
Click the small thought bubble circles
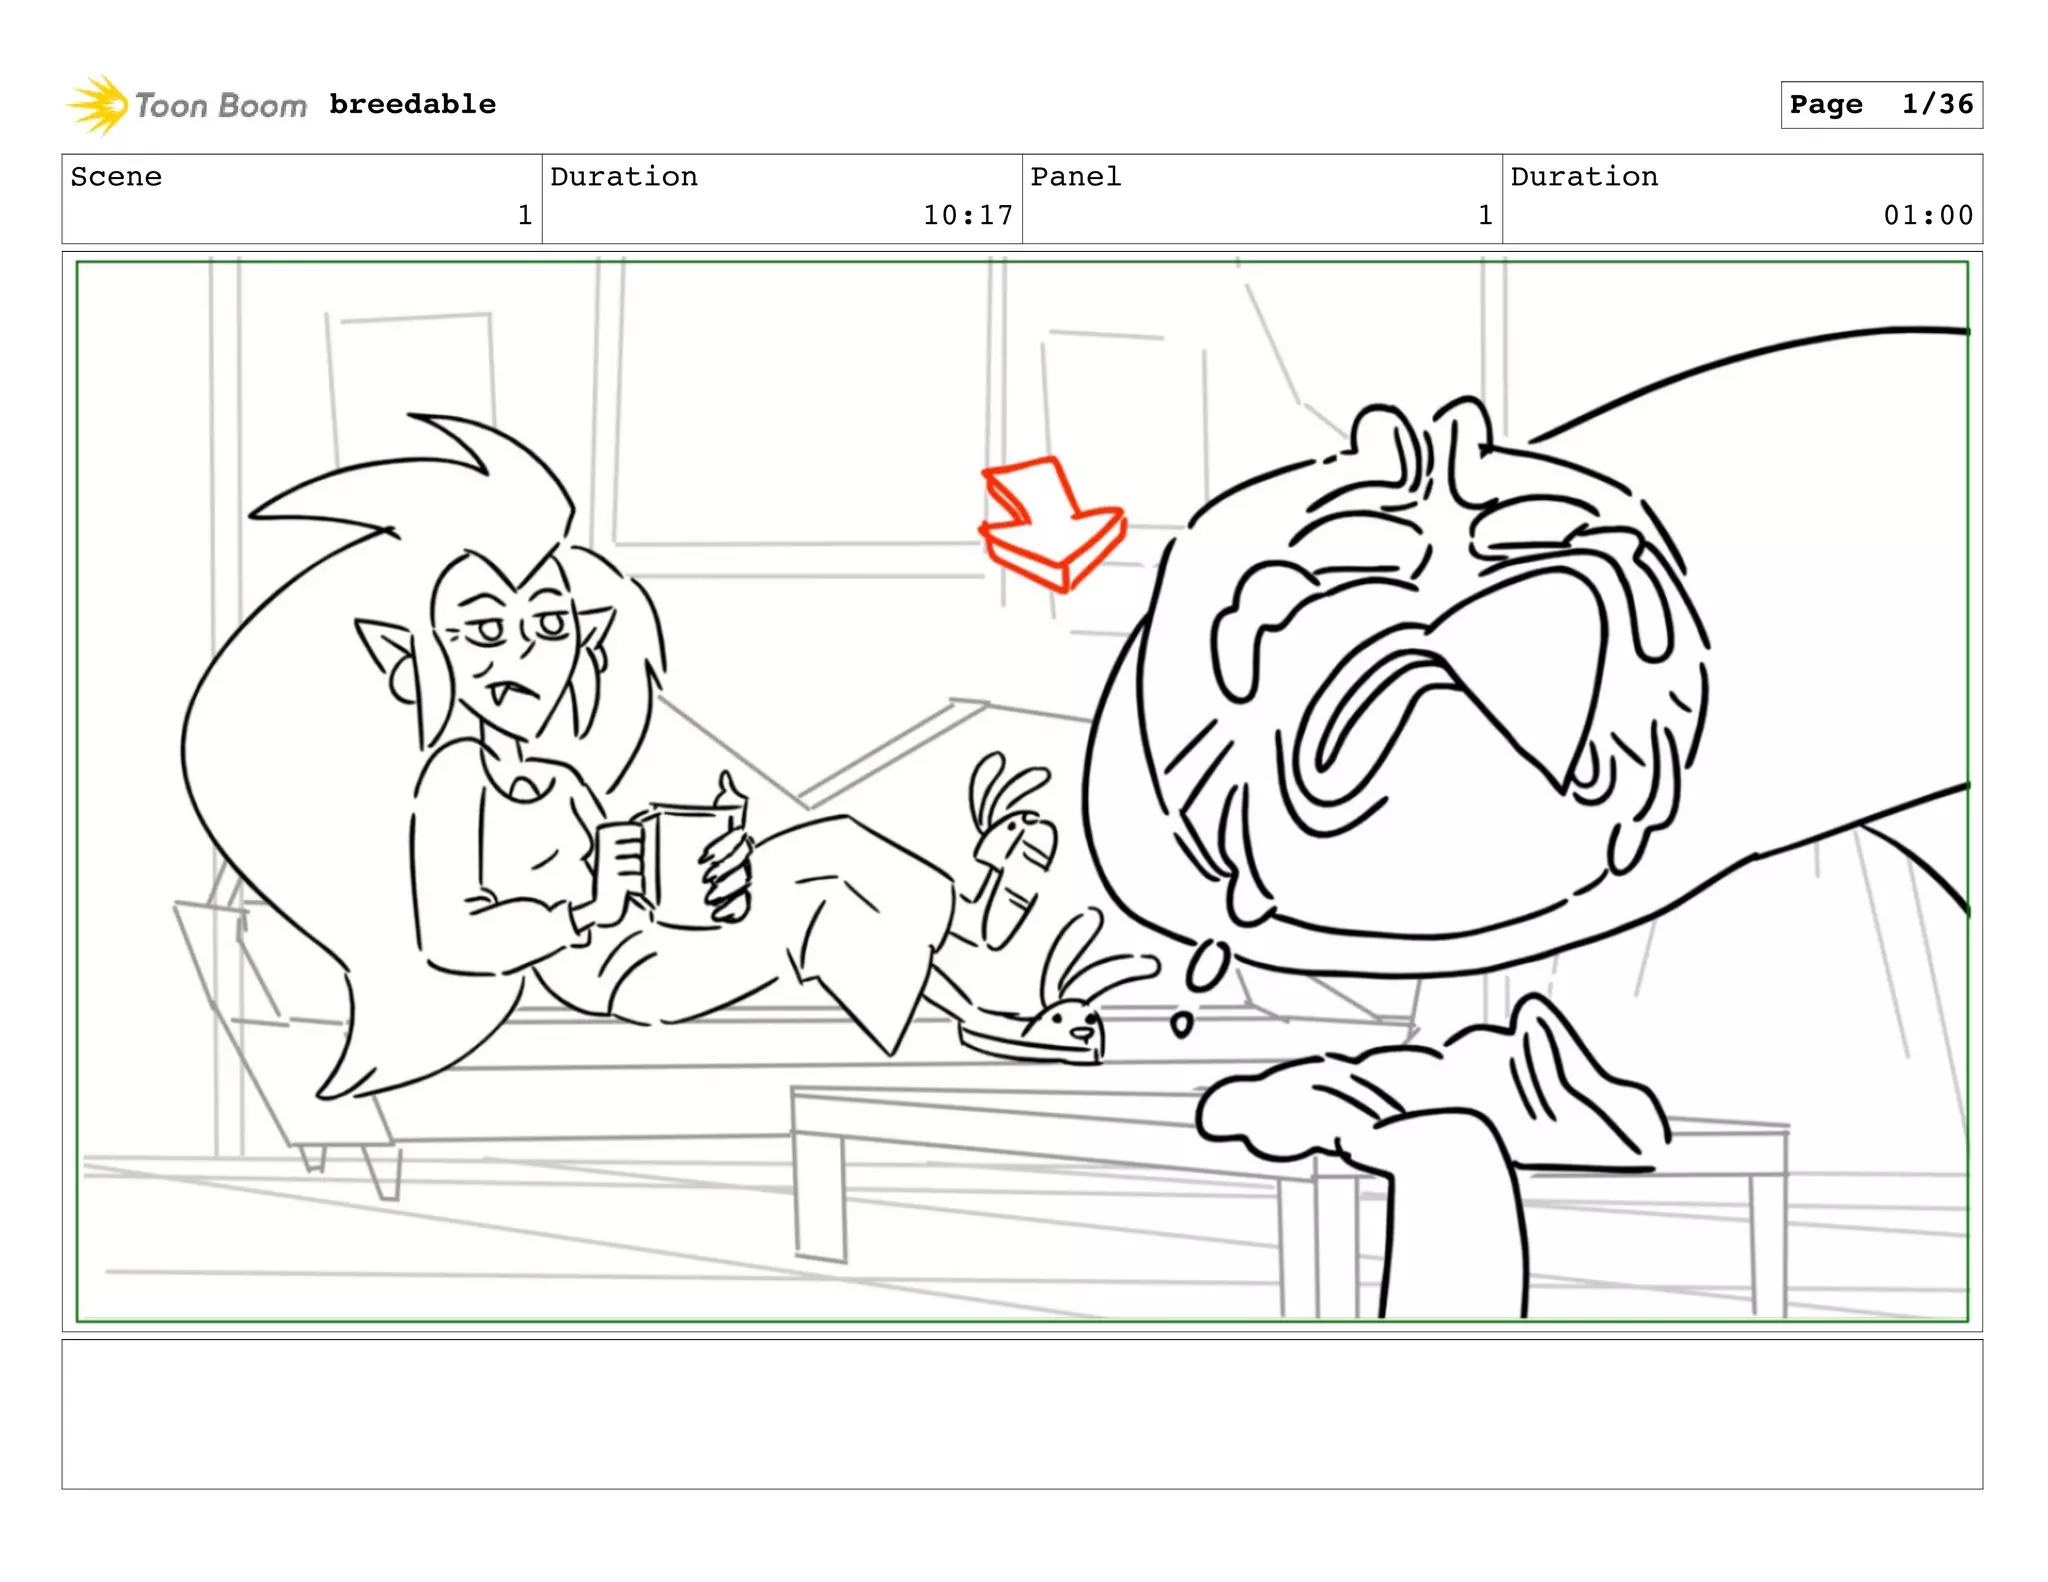pyautogui.click(x=1207, y=967)
